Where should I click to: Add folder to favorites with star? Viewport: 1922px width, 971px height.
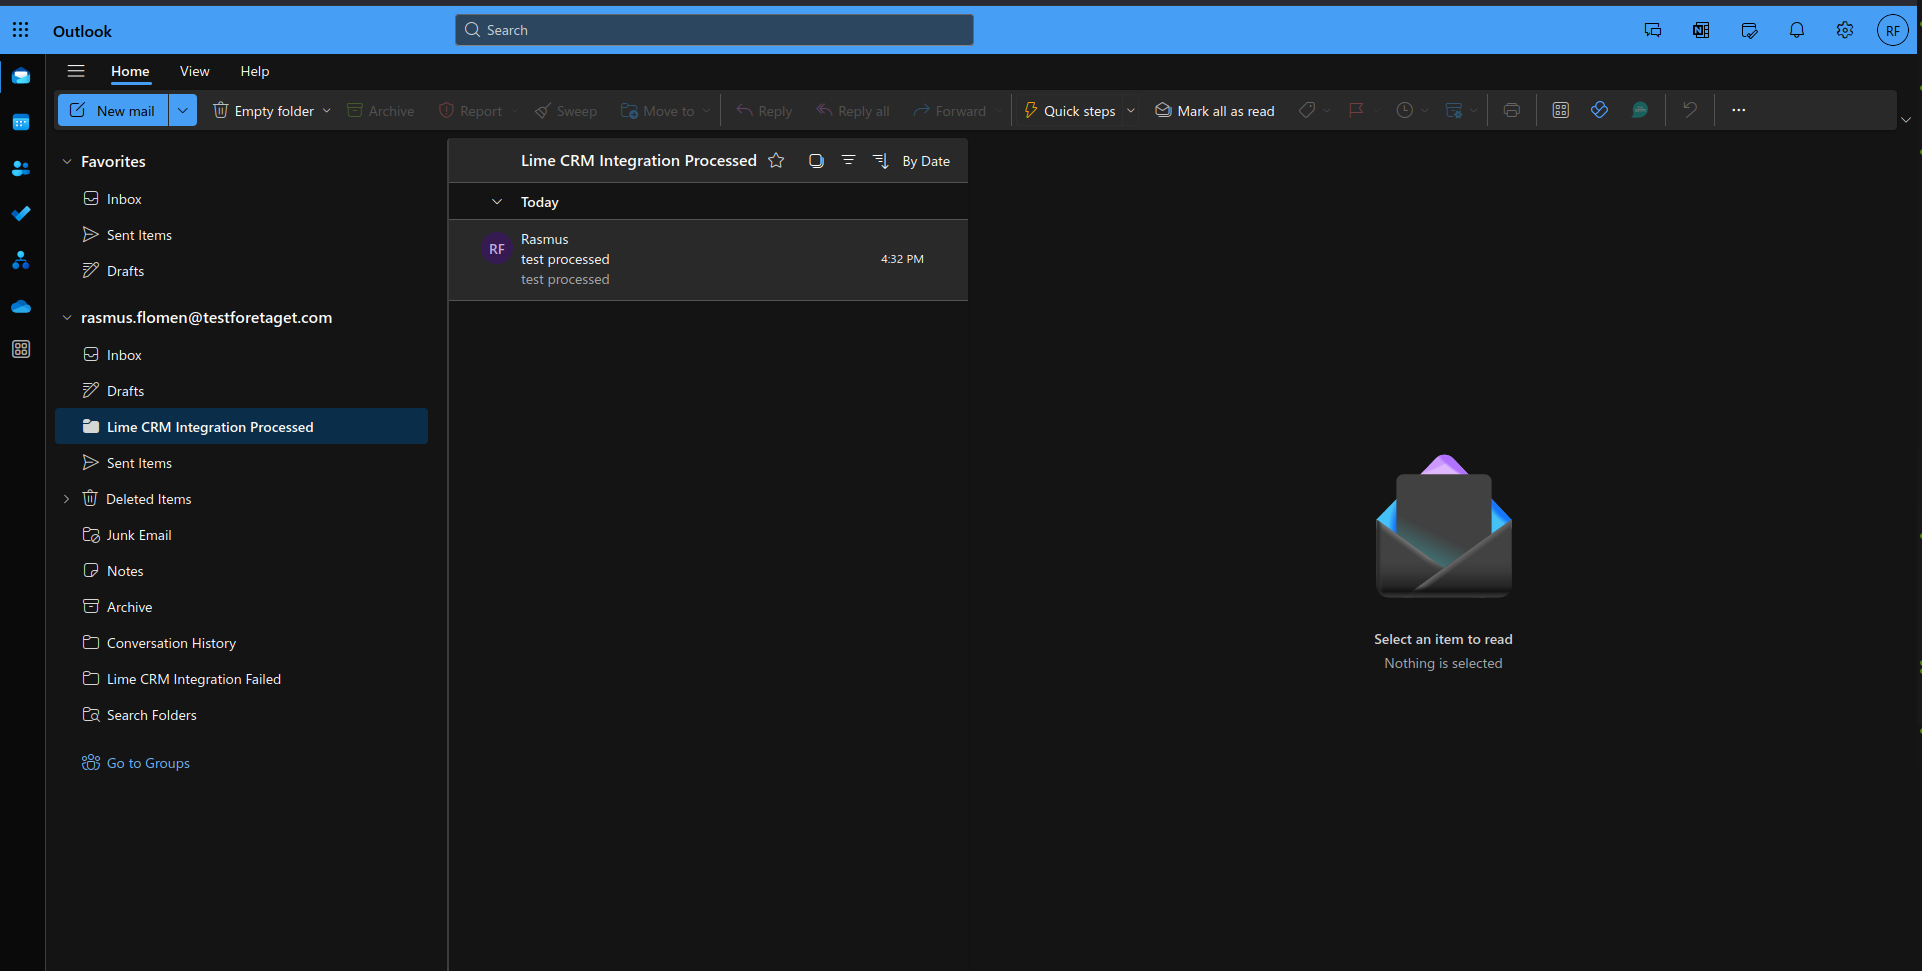click(x=776, y=160)
